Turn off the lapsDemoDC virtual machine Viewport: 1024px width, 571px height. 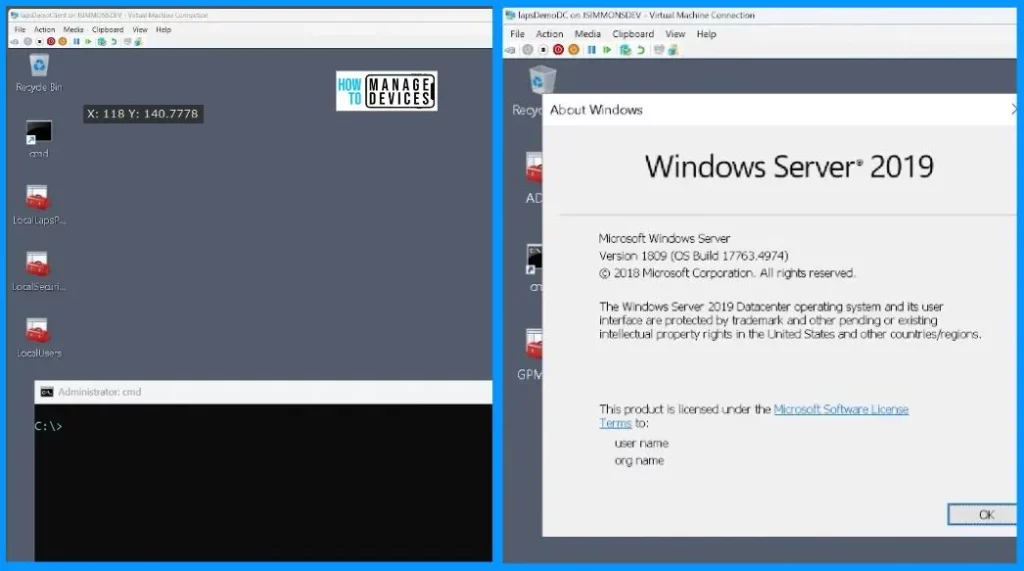tap(543, 50)
